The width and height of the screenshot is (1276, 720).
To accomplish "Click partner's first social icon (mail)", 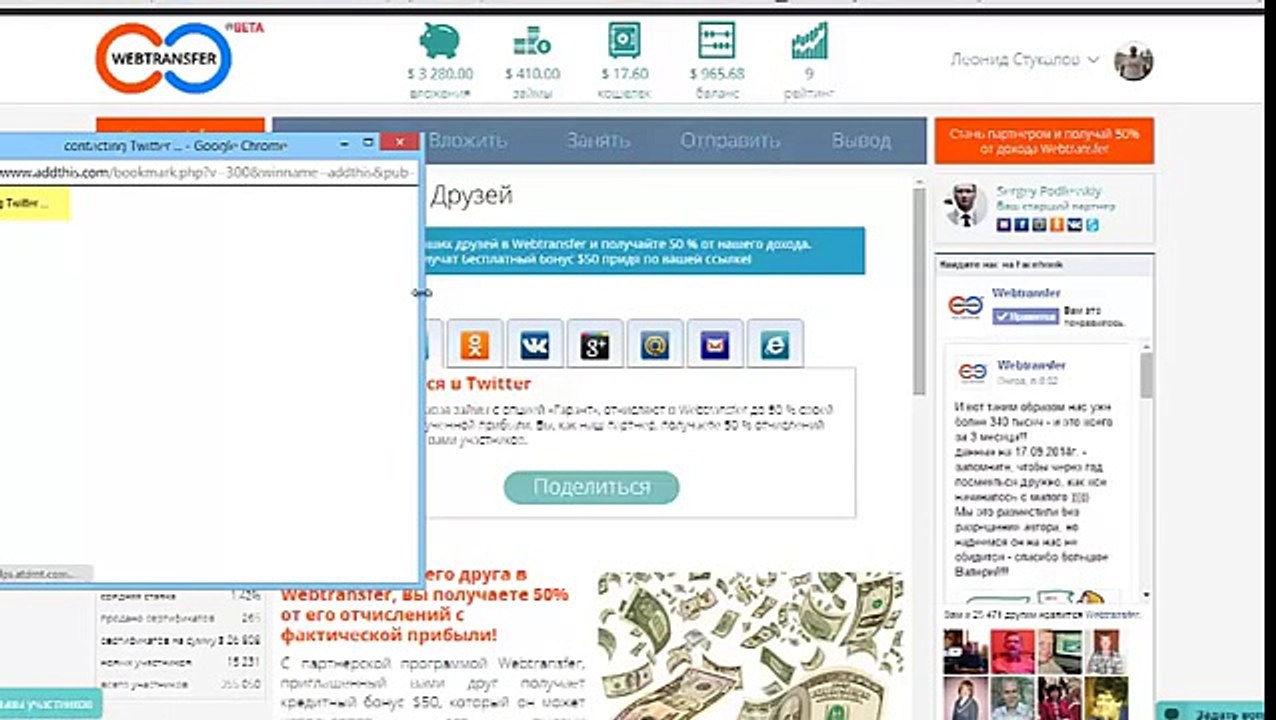I will point(1003,225).
